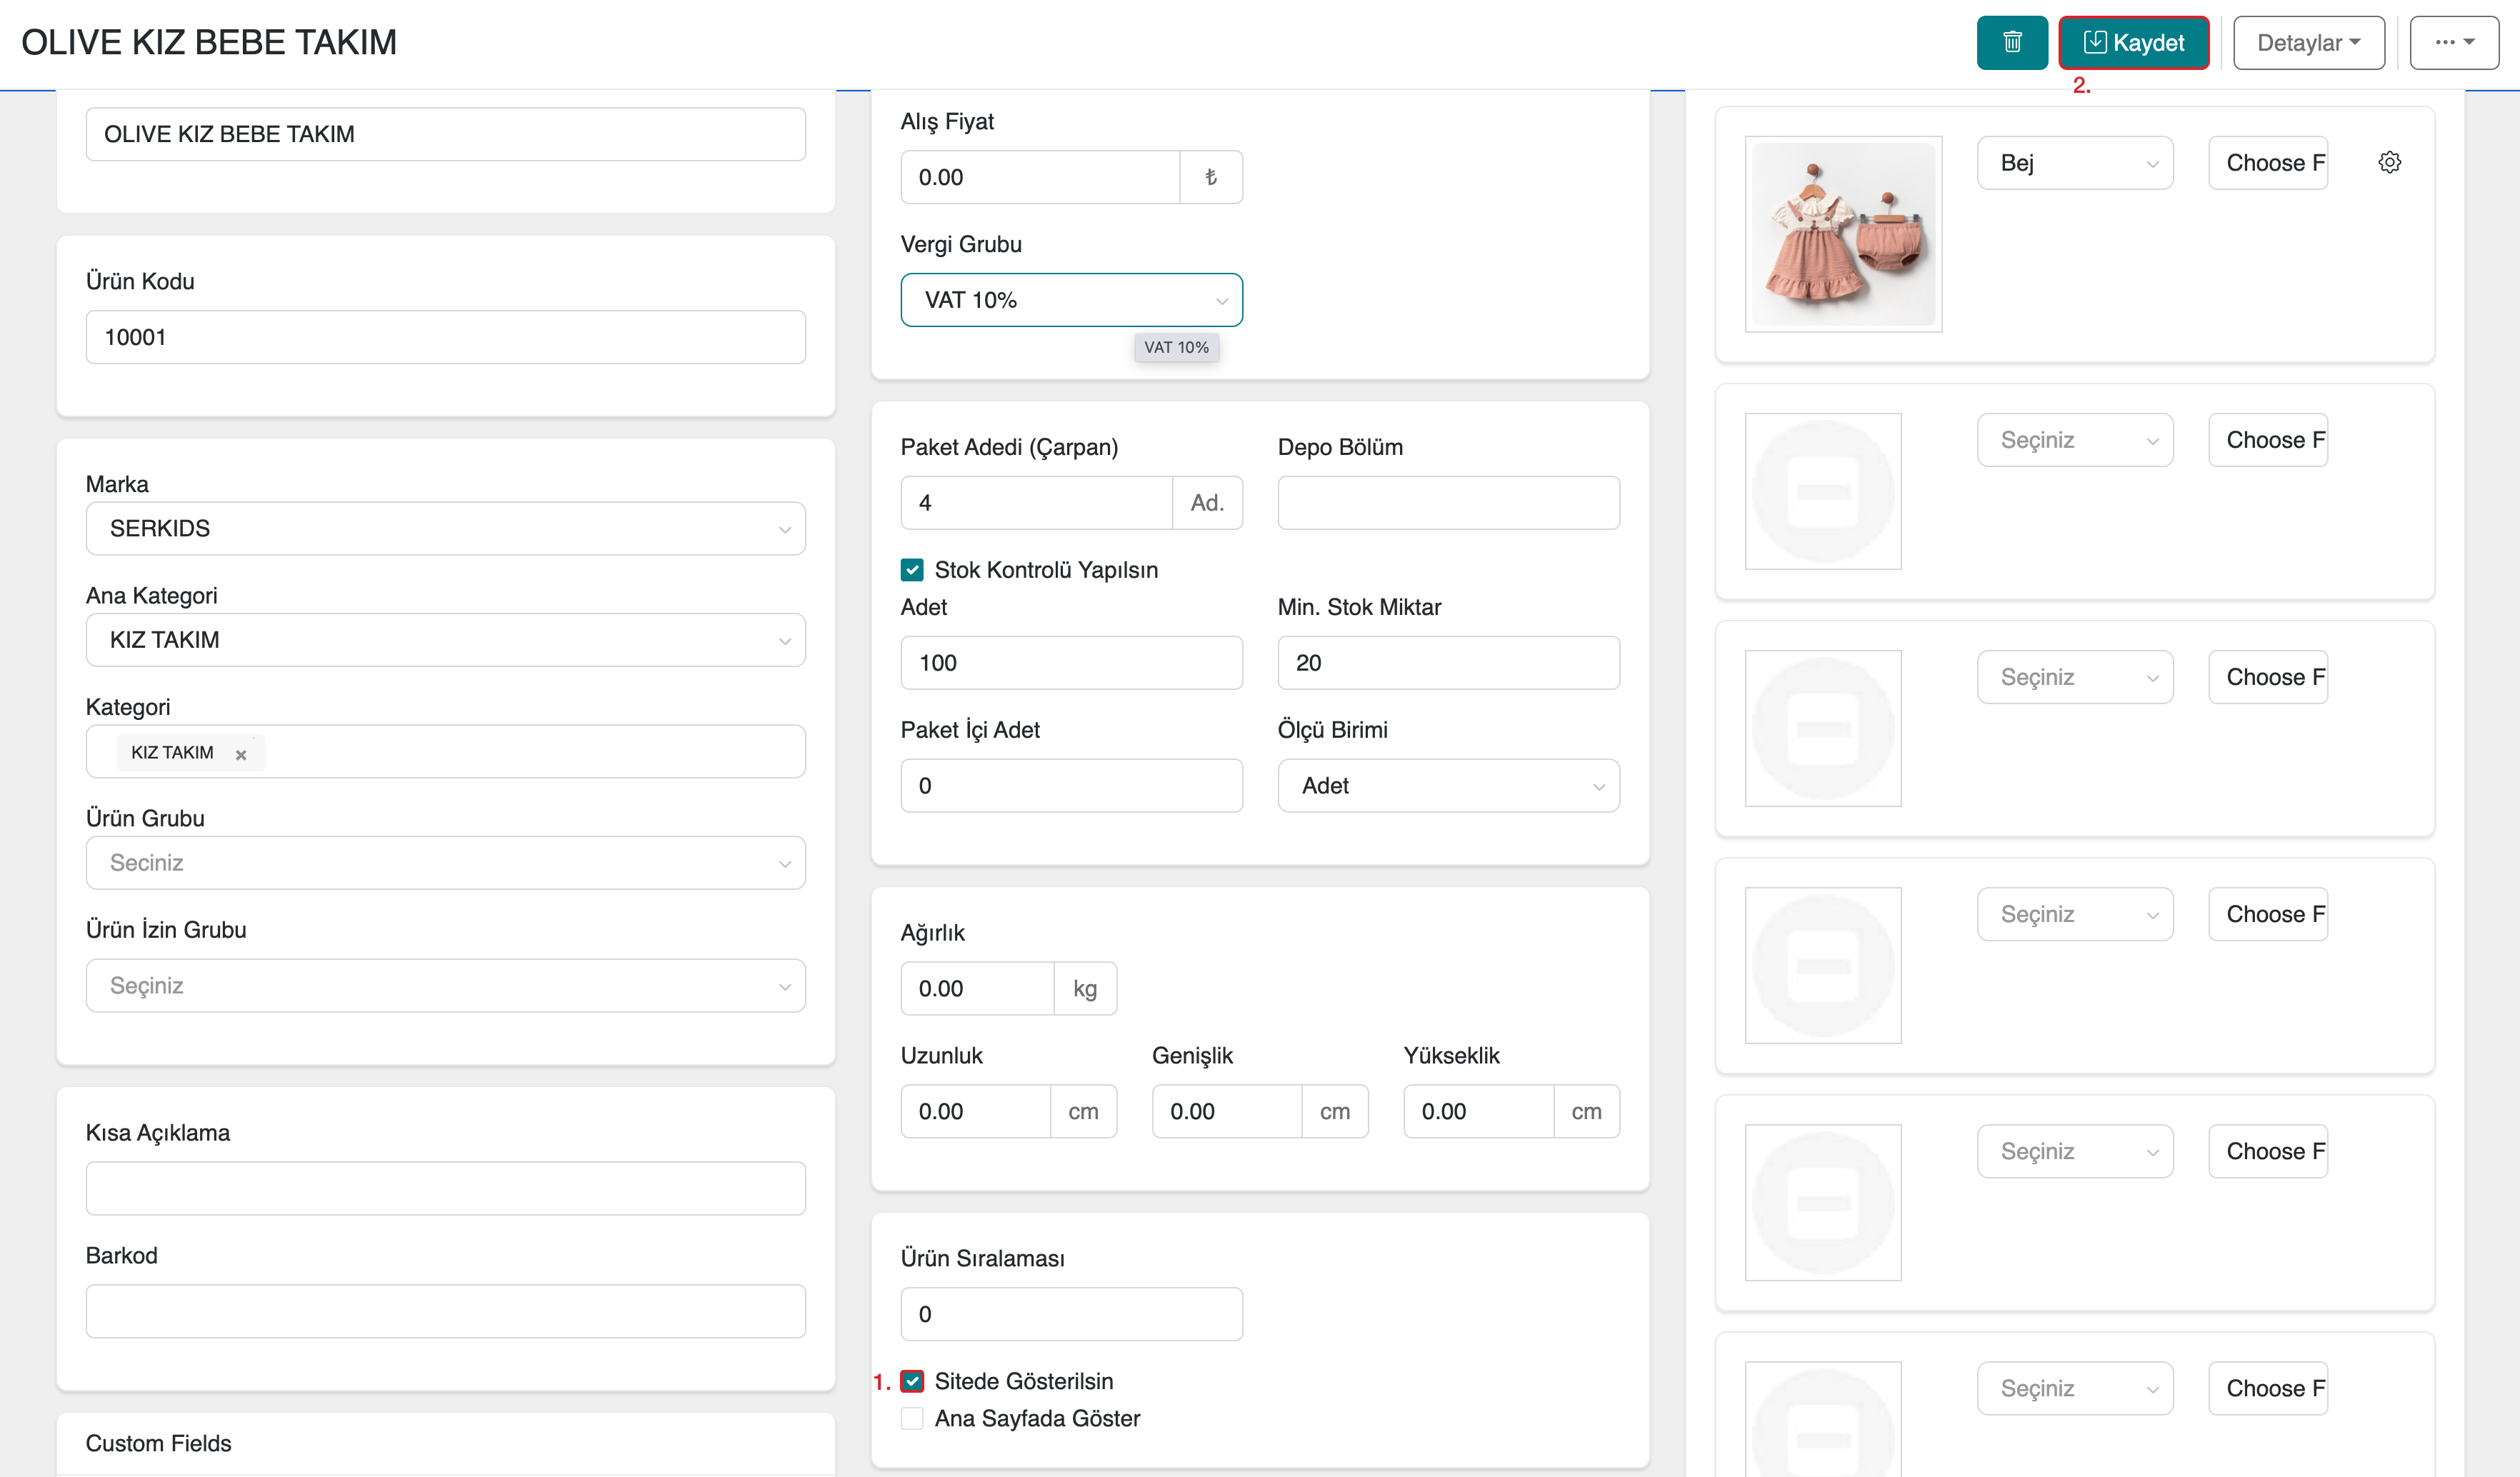Viewport: 2520px width, 1477px height.
Task: Click the trash delete product icon
Action: point(2011,43)
